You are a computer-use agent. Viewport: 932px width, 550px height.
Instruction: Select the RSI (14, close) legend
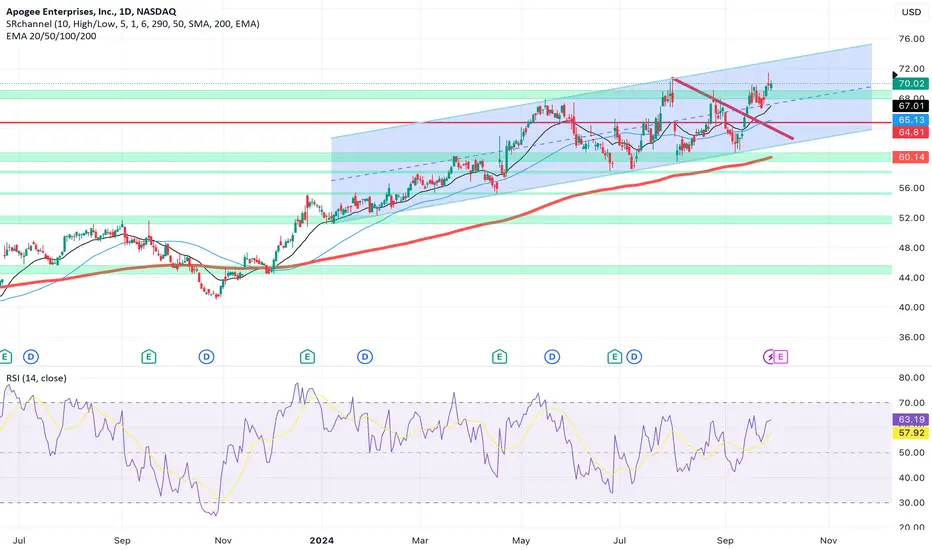click(x=36, y=378)
